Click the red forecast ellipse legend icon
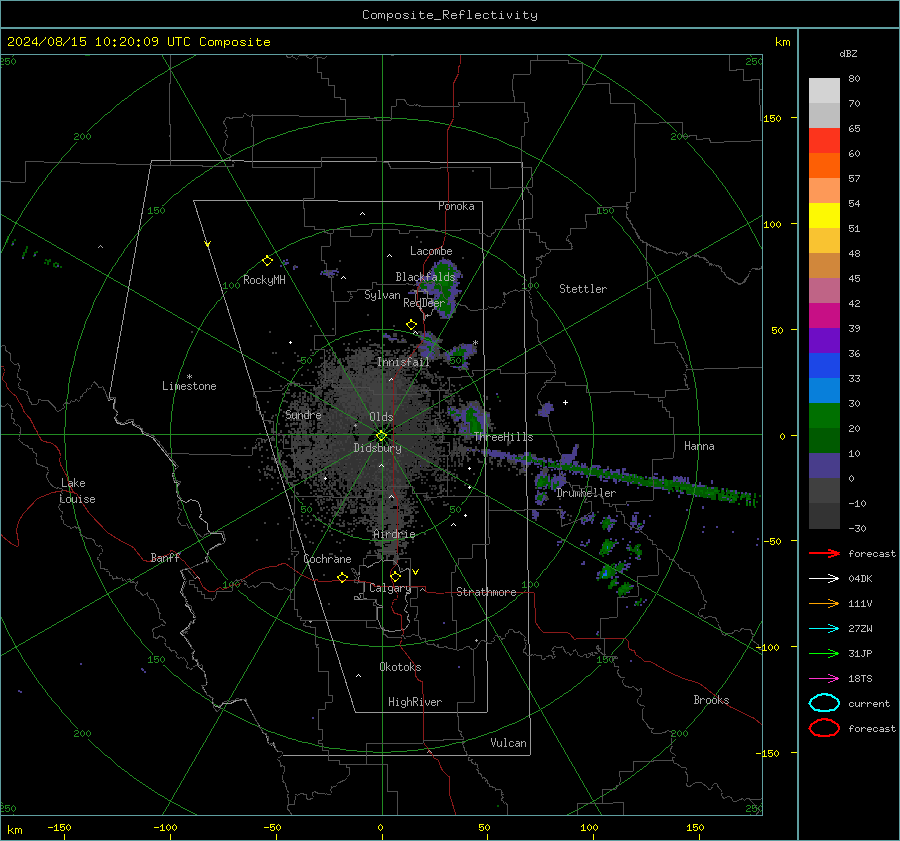The height and width of the screenshot is (841, 900). point(824,728)
